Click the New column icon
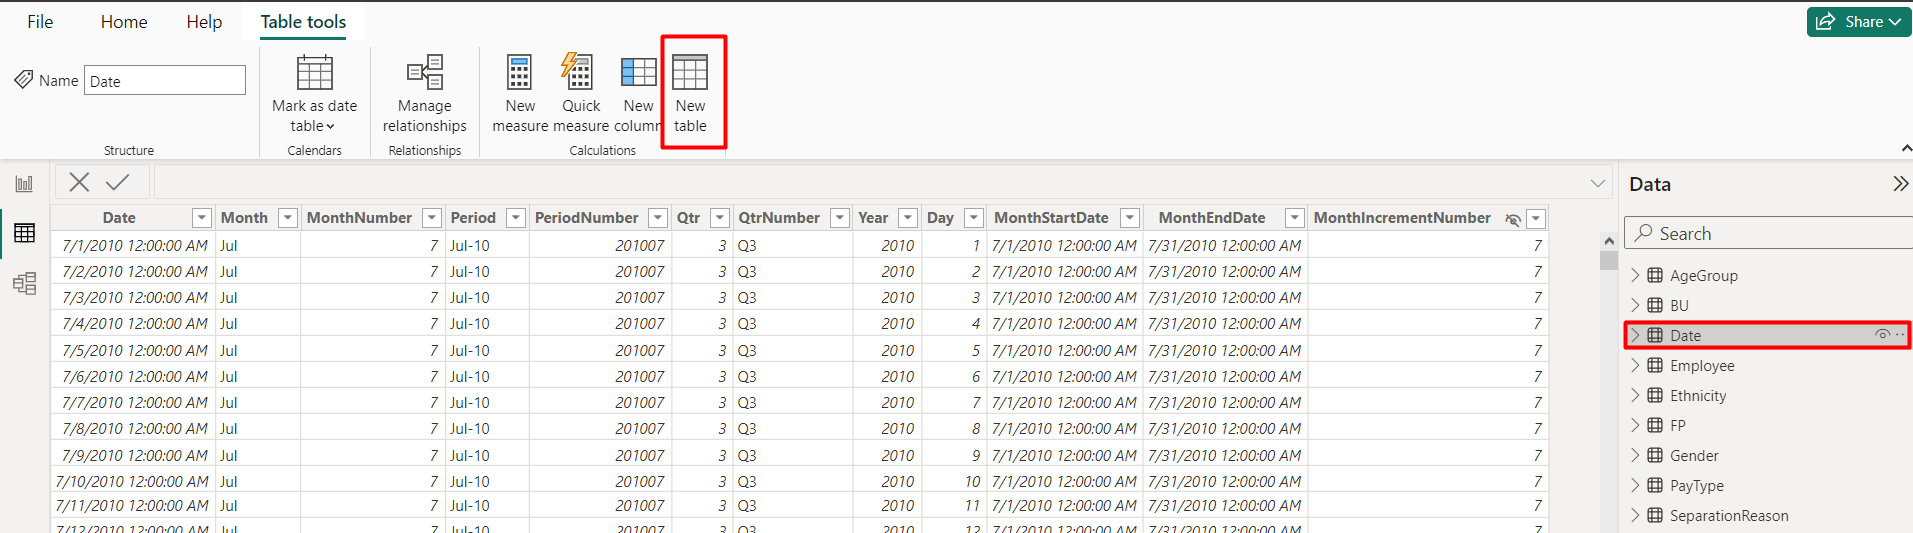Viewport: 1913px width, 533px height. [638, 73]
